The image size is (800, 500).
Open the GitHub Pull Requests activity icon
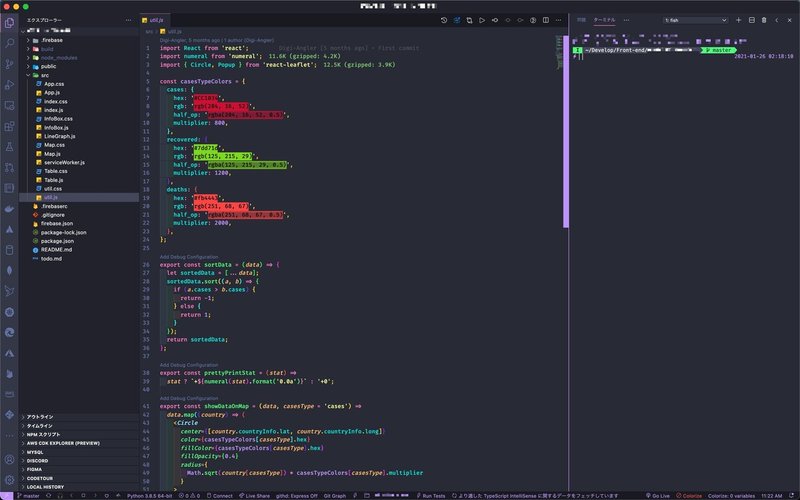click(9, 167)
